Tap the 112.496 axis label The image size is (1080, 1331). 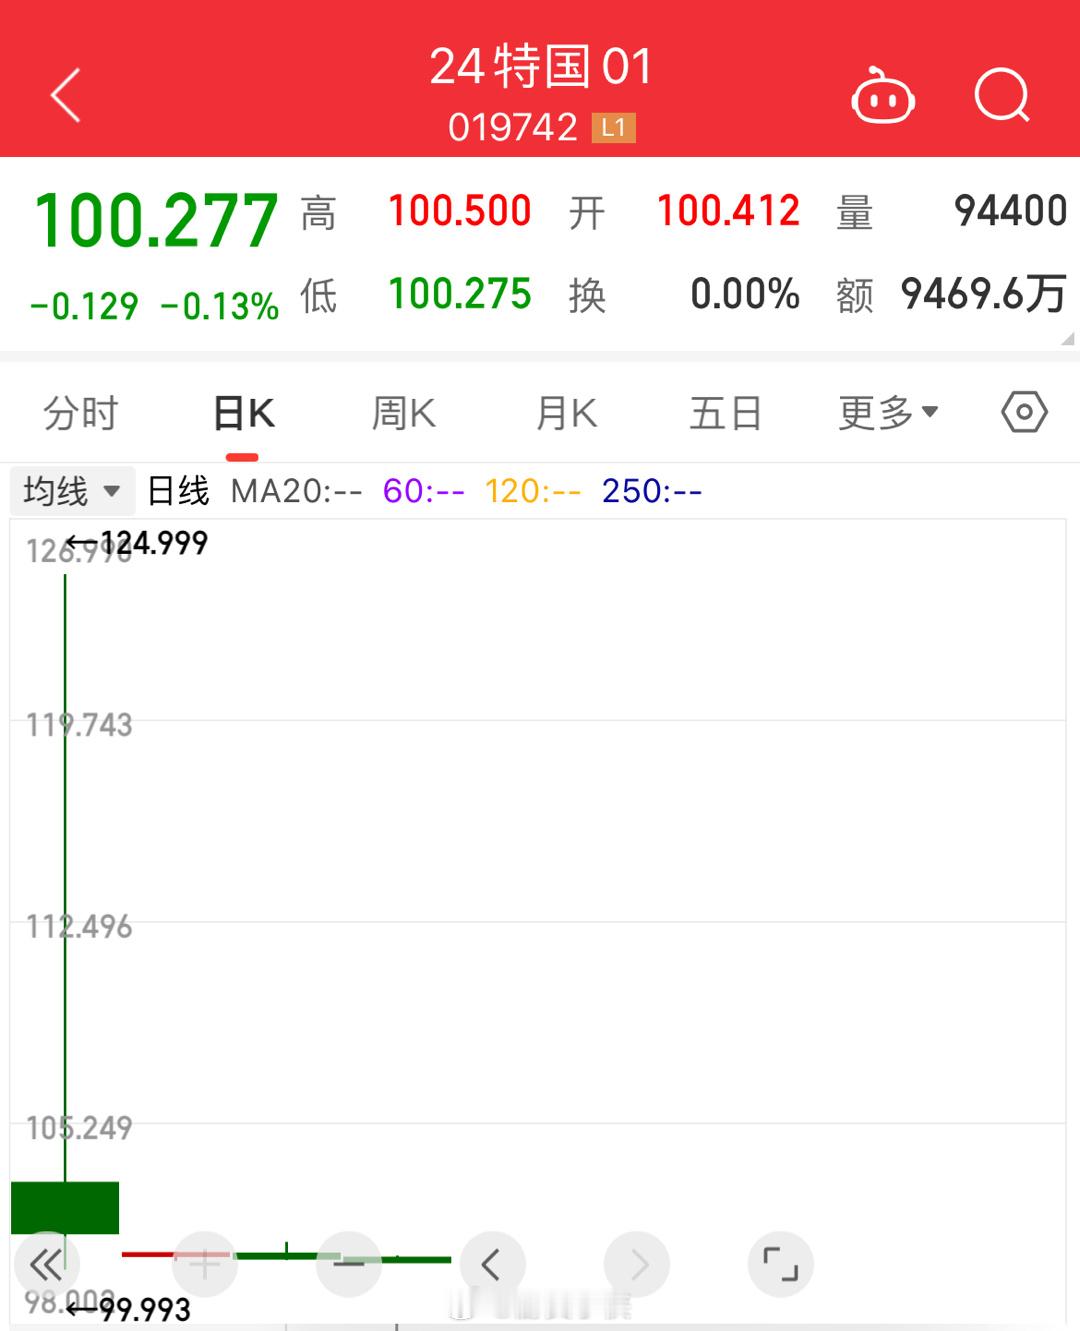tap(79, 926)
